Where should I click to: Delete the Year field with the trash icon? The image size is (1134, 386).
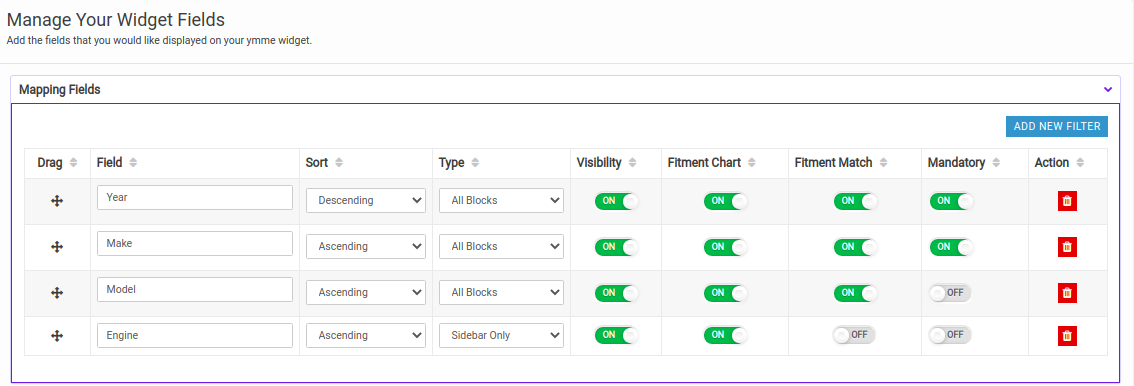(x=1067, y=201)
